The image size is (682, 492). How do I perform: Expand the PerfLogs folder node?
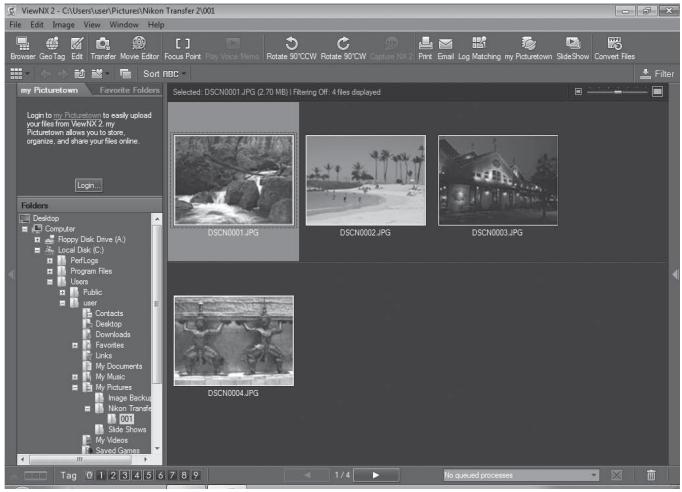[x=50, y=261]
